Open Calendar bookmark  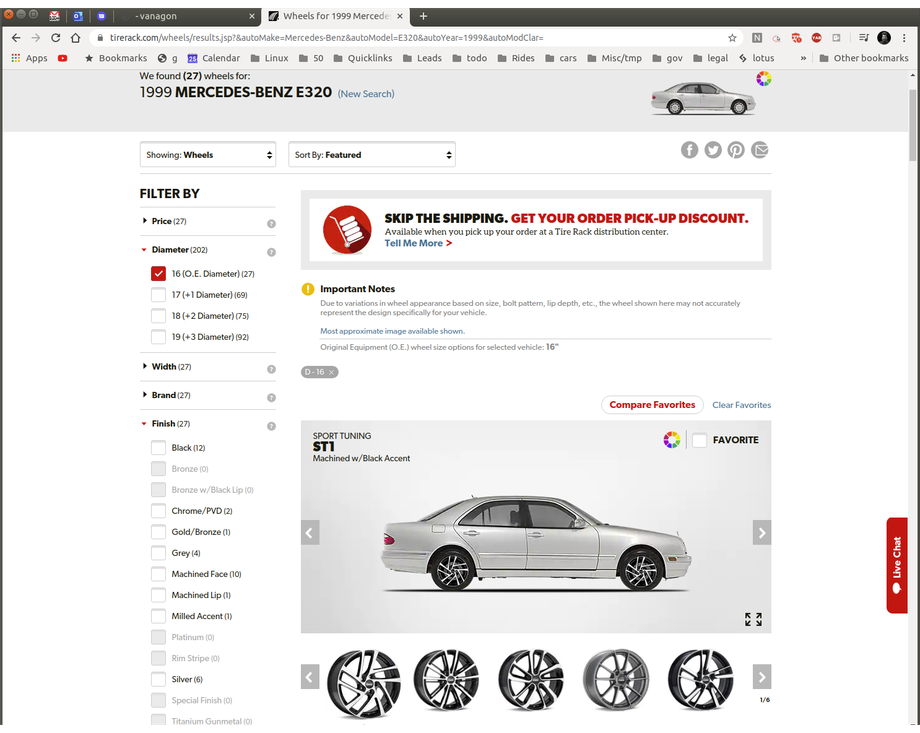click(214, 58)
